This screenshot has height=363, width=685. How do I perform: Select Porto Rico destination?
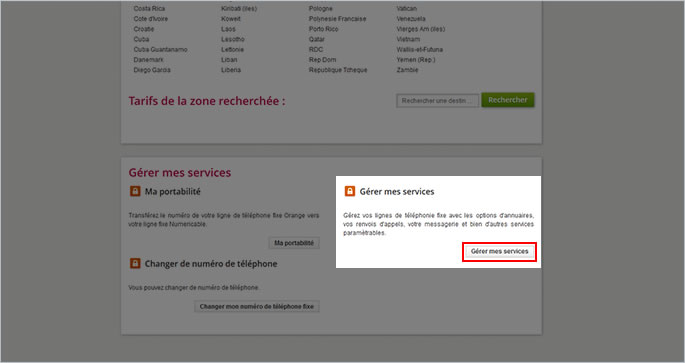(x=323, y=29)
